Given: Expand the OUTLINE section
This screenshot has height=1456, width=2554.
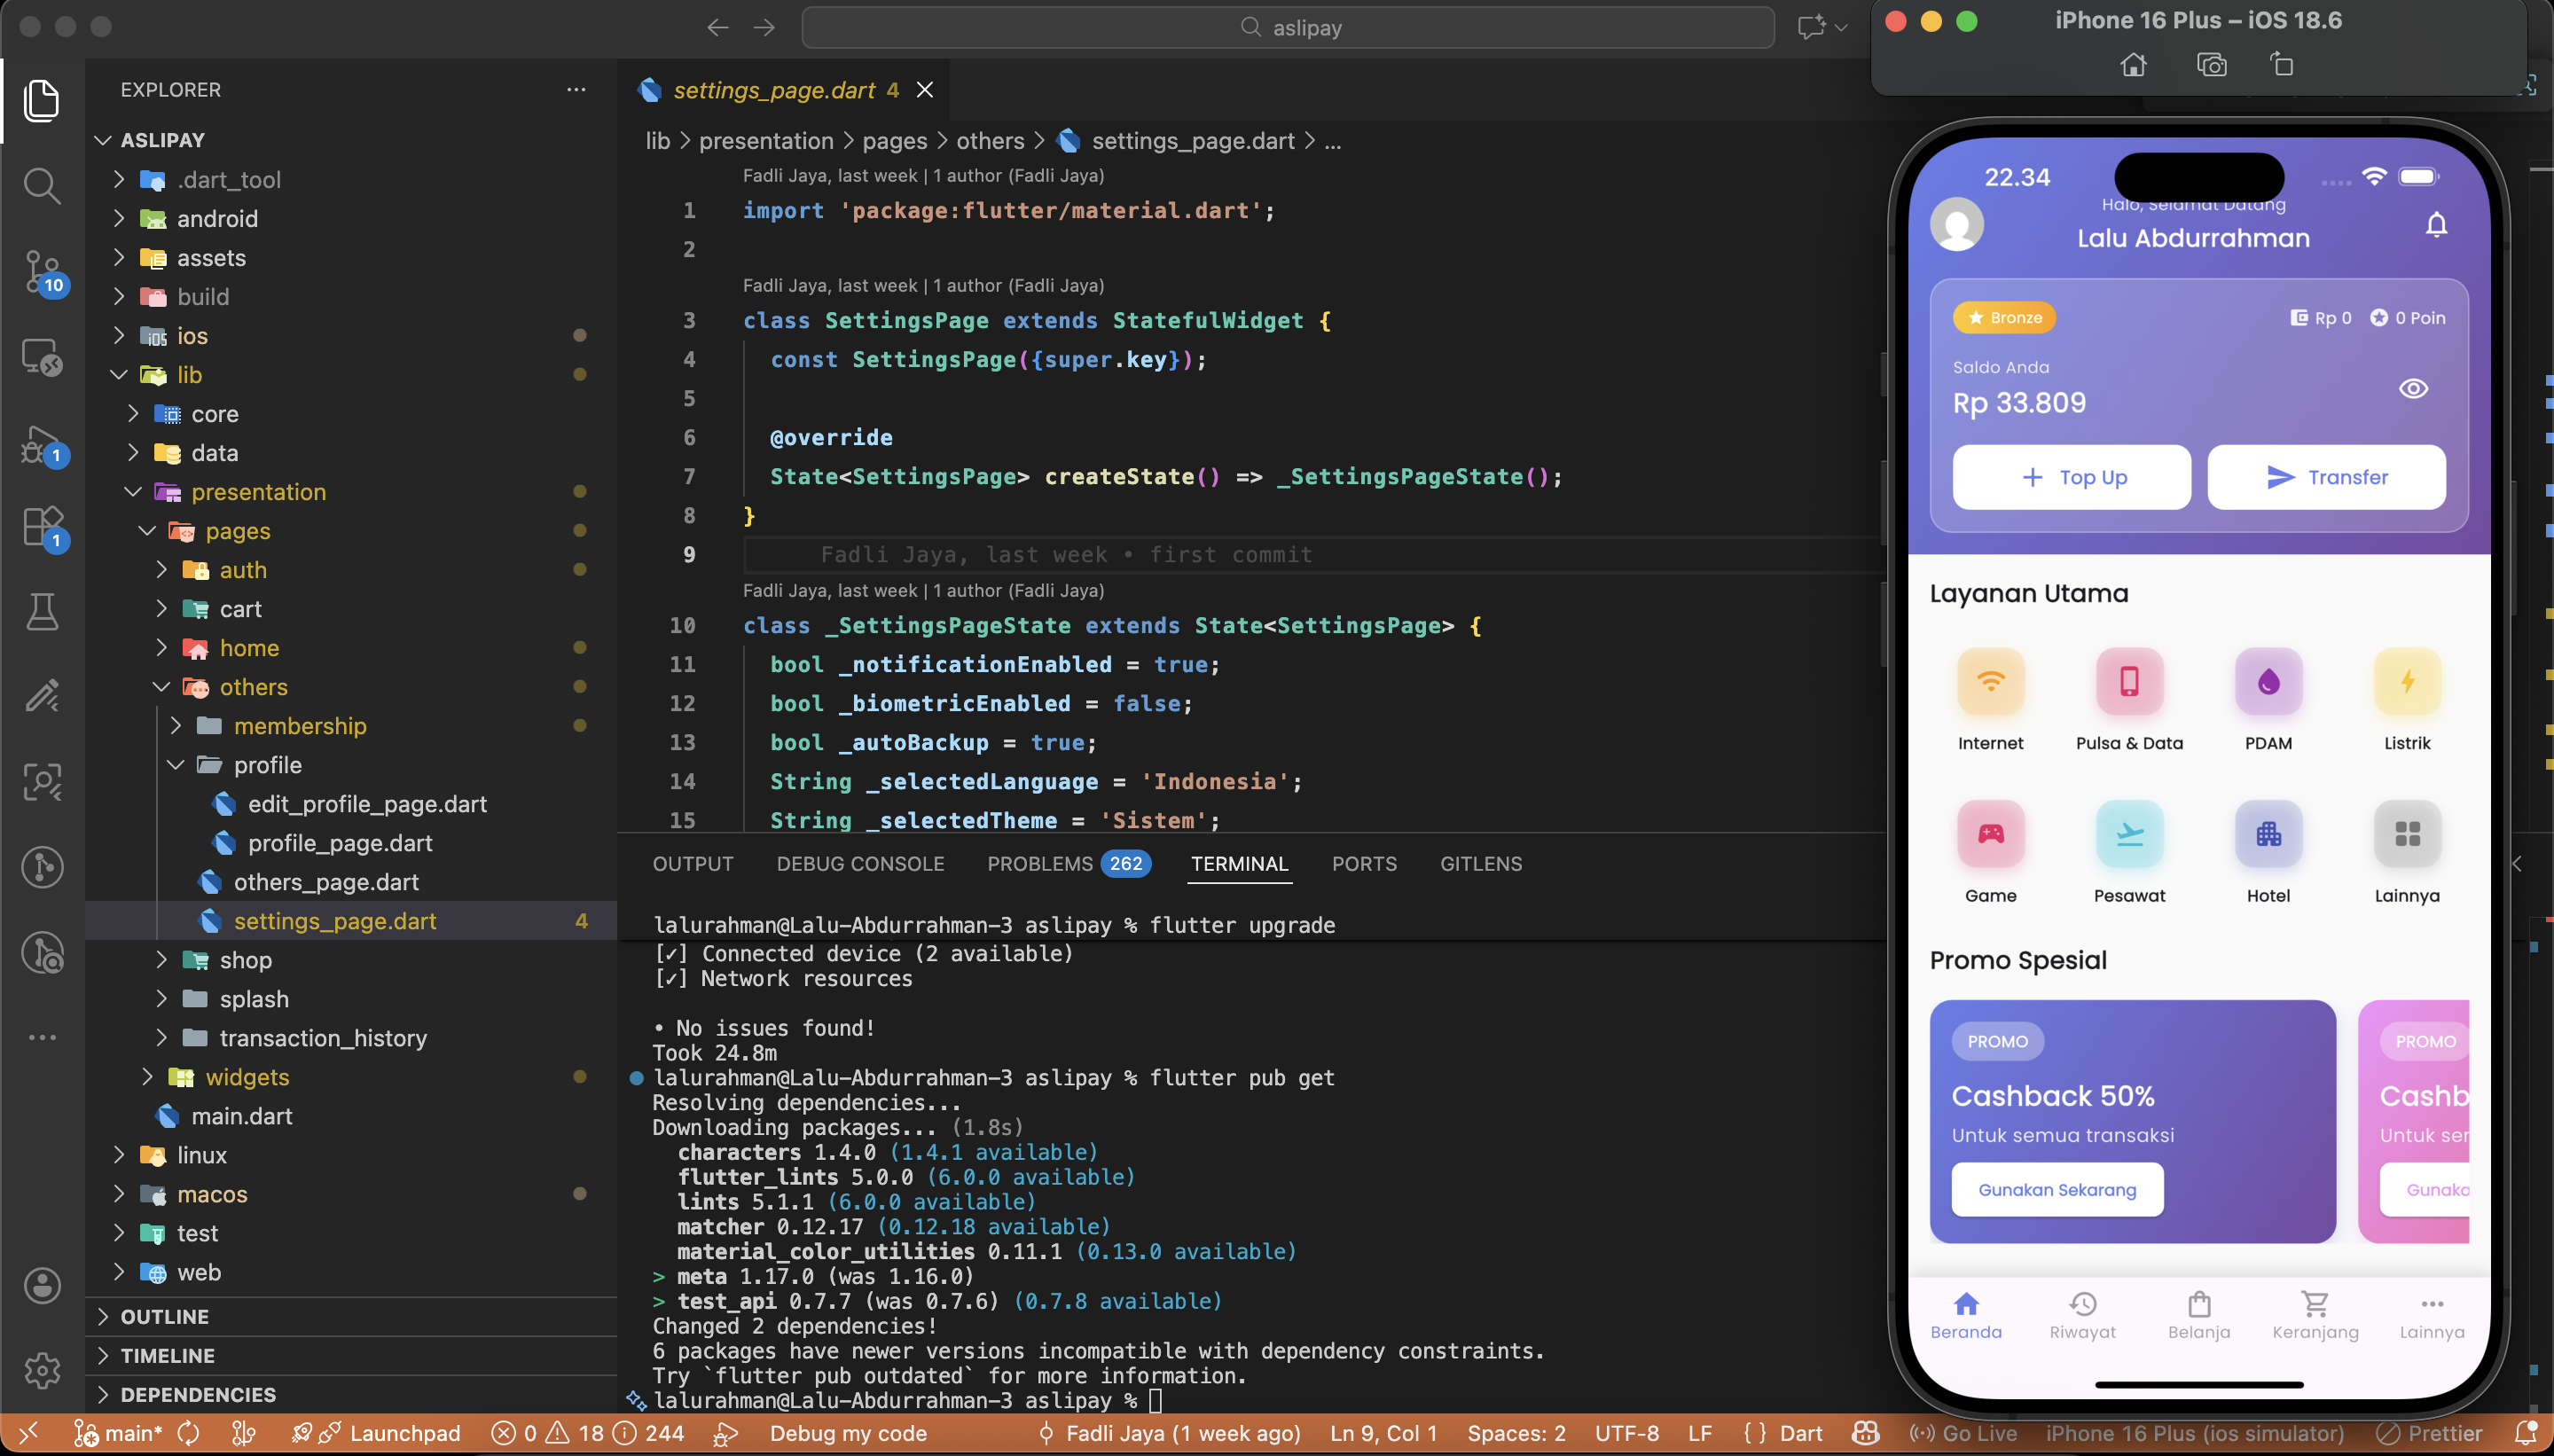Looking at the screenshot, I should (165, 1317).
